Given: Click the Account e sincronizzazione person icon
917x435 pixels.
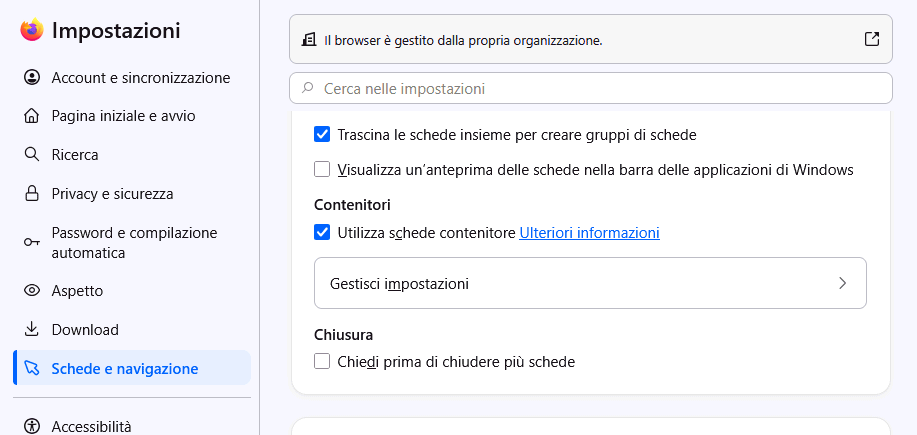Looking at the screenshot, I should tap(32, 78).
